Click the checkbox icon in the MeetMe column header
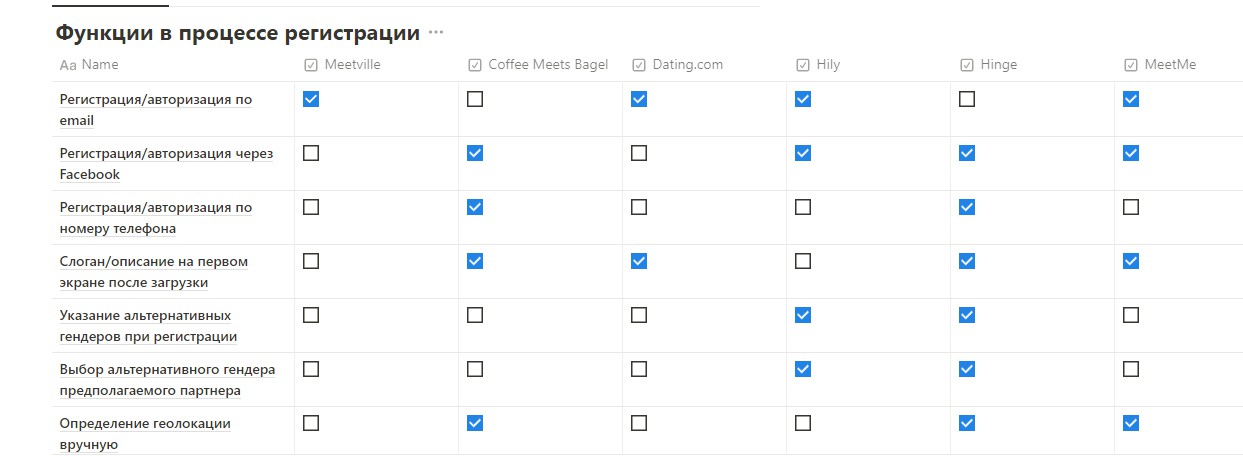Image resolution: width=1243 pixels, height=470 pixels. (x=1131, y=65)
